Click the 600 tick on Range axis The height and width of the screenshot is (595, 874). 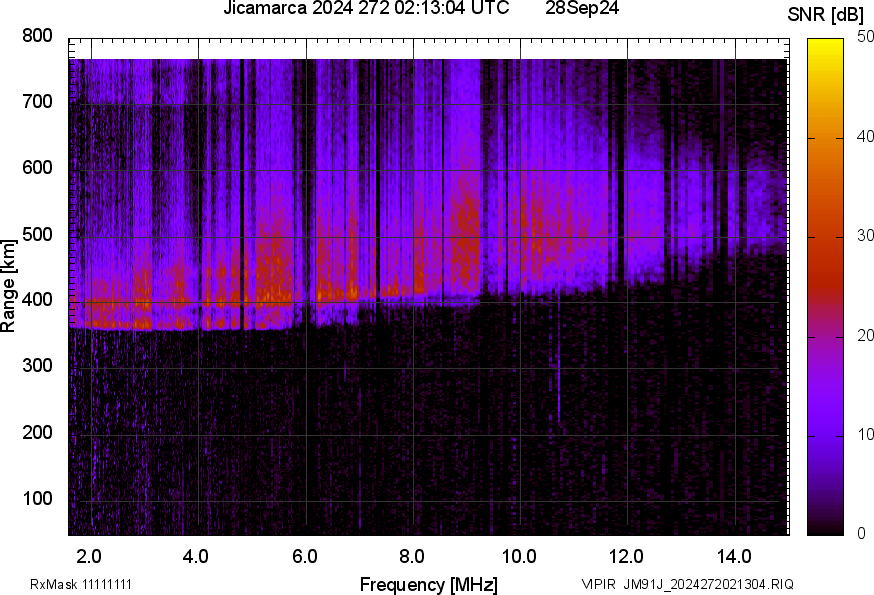point(37,168)
